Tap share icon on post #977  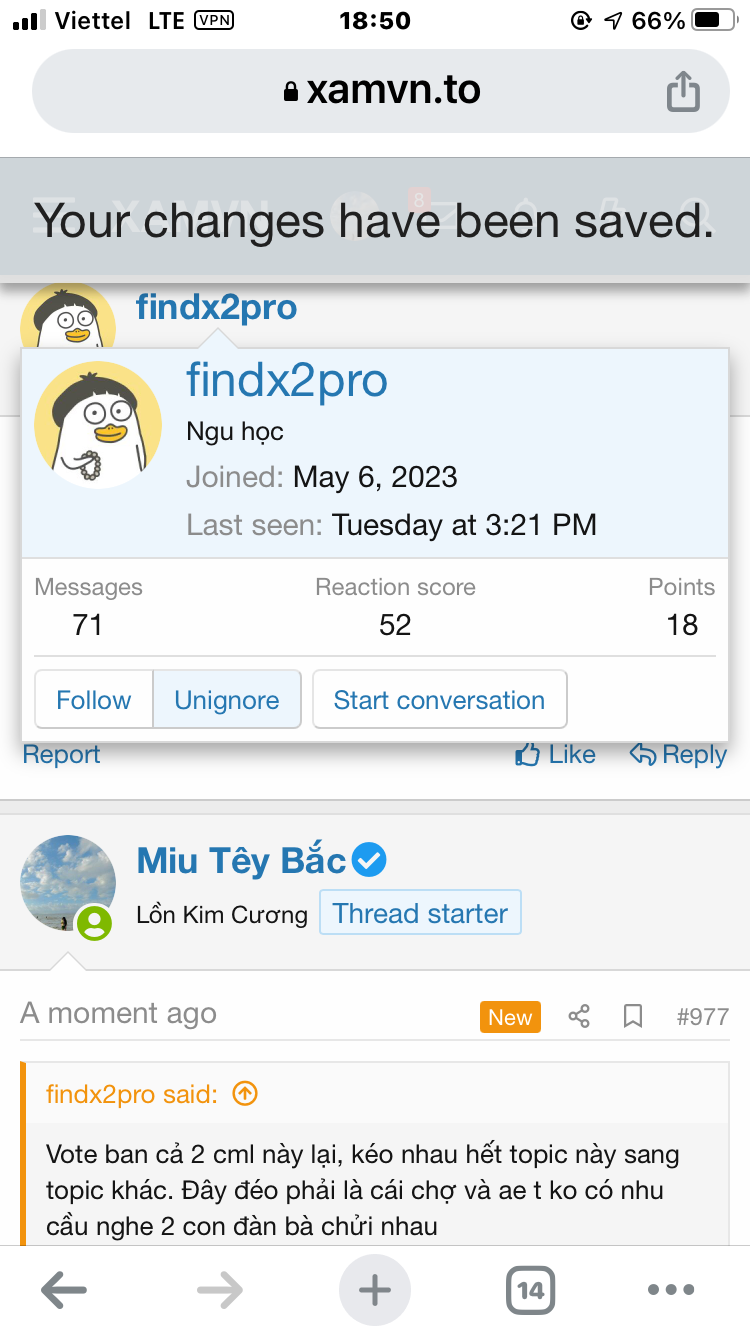click(x=579, y=1017)
